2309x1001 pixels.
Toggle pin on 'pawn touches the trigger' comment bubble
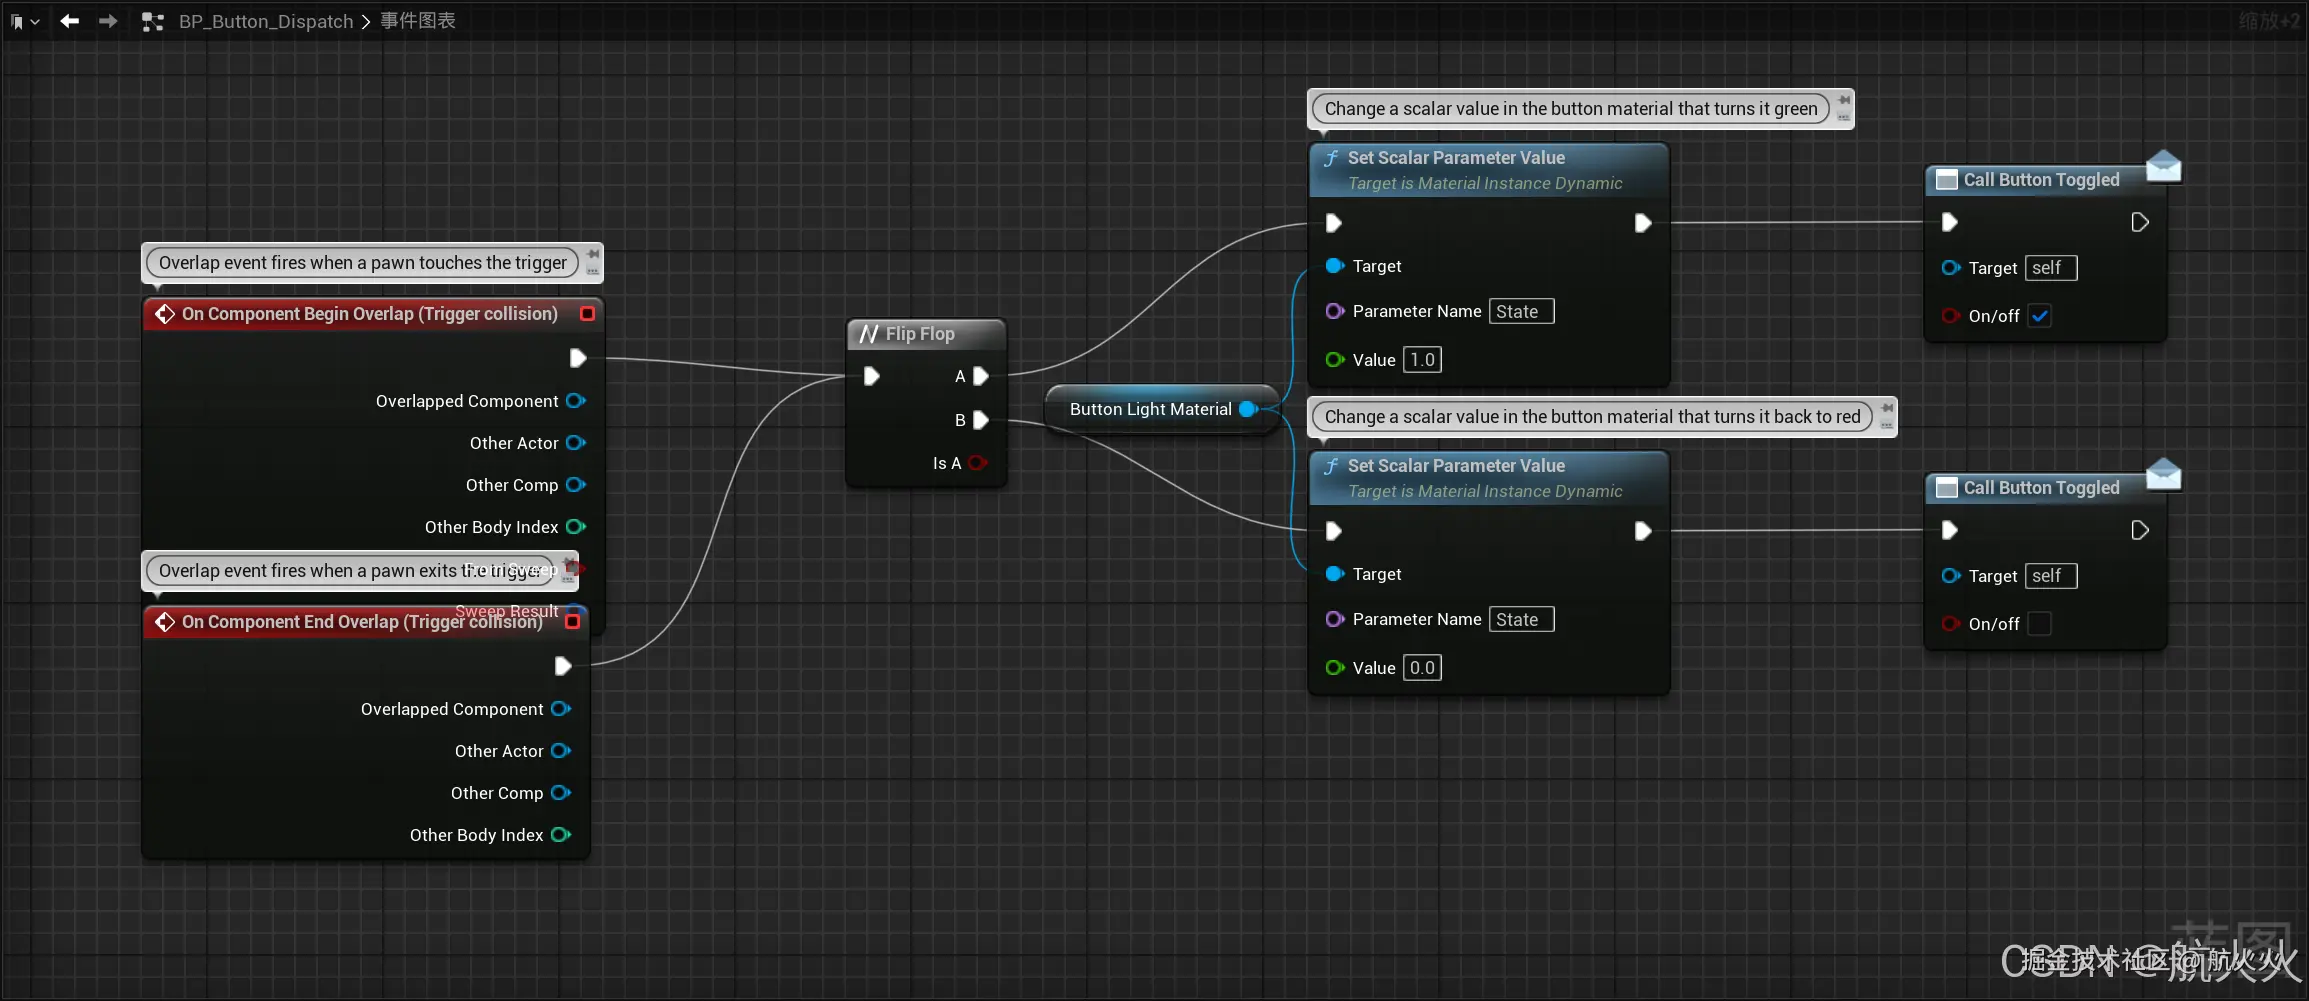click(x=593, y=255)
